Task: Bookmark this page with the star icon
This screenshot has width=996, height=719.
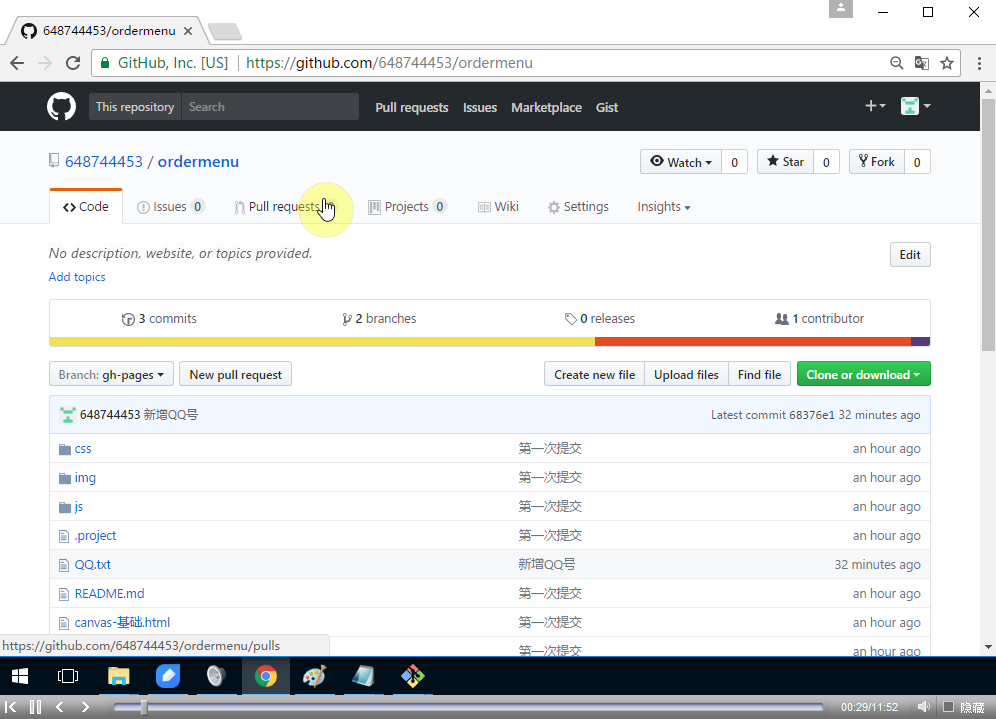Action: click(x=947, y=63)
